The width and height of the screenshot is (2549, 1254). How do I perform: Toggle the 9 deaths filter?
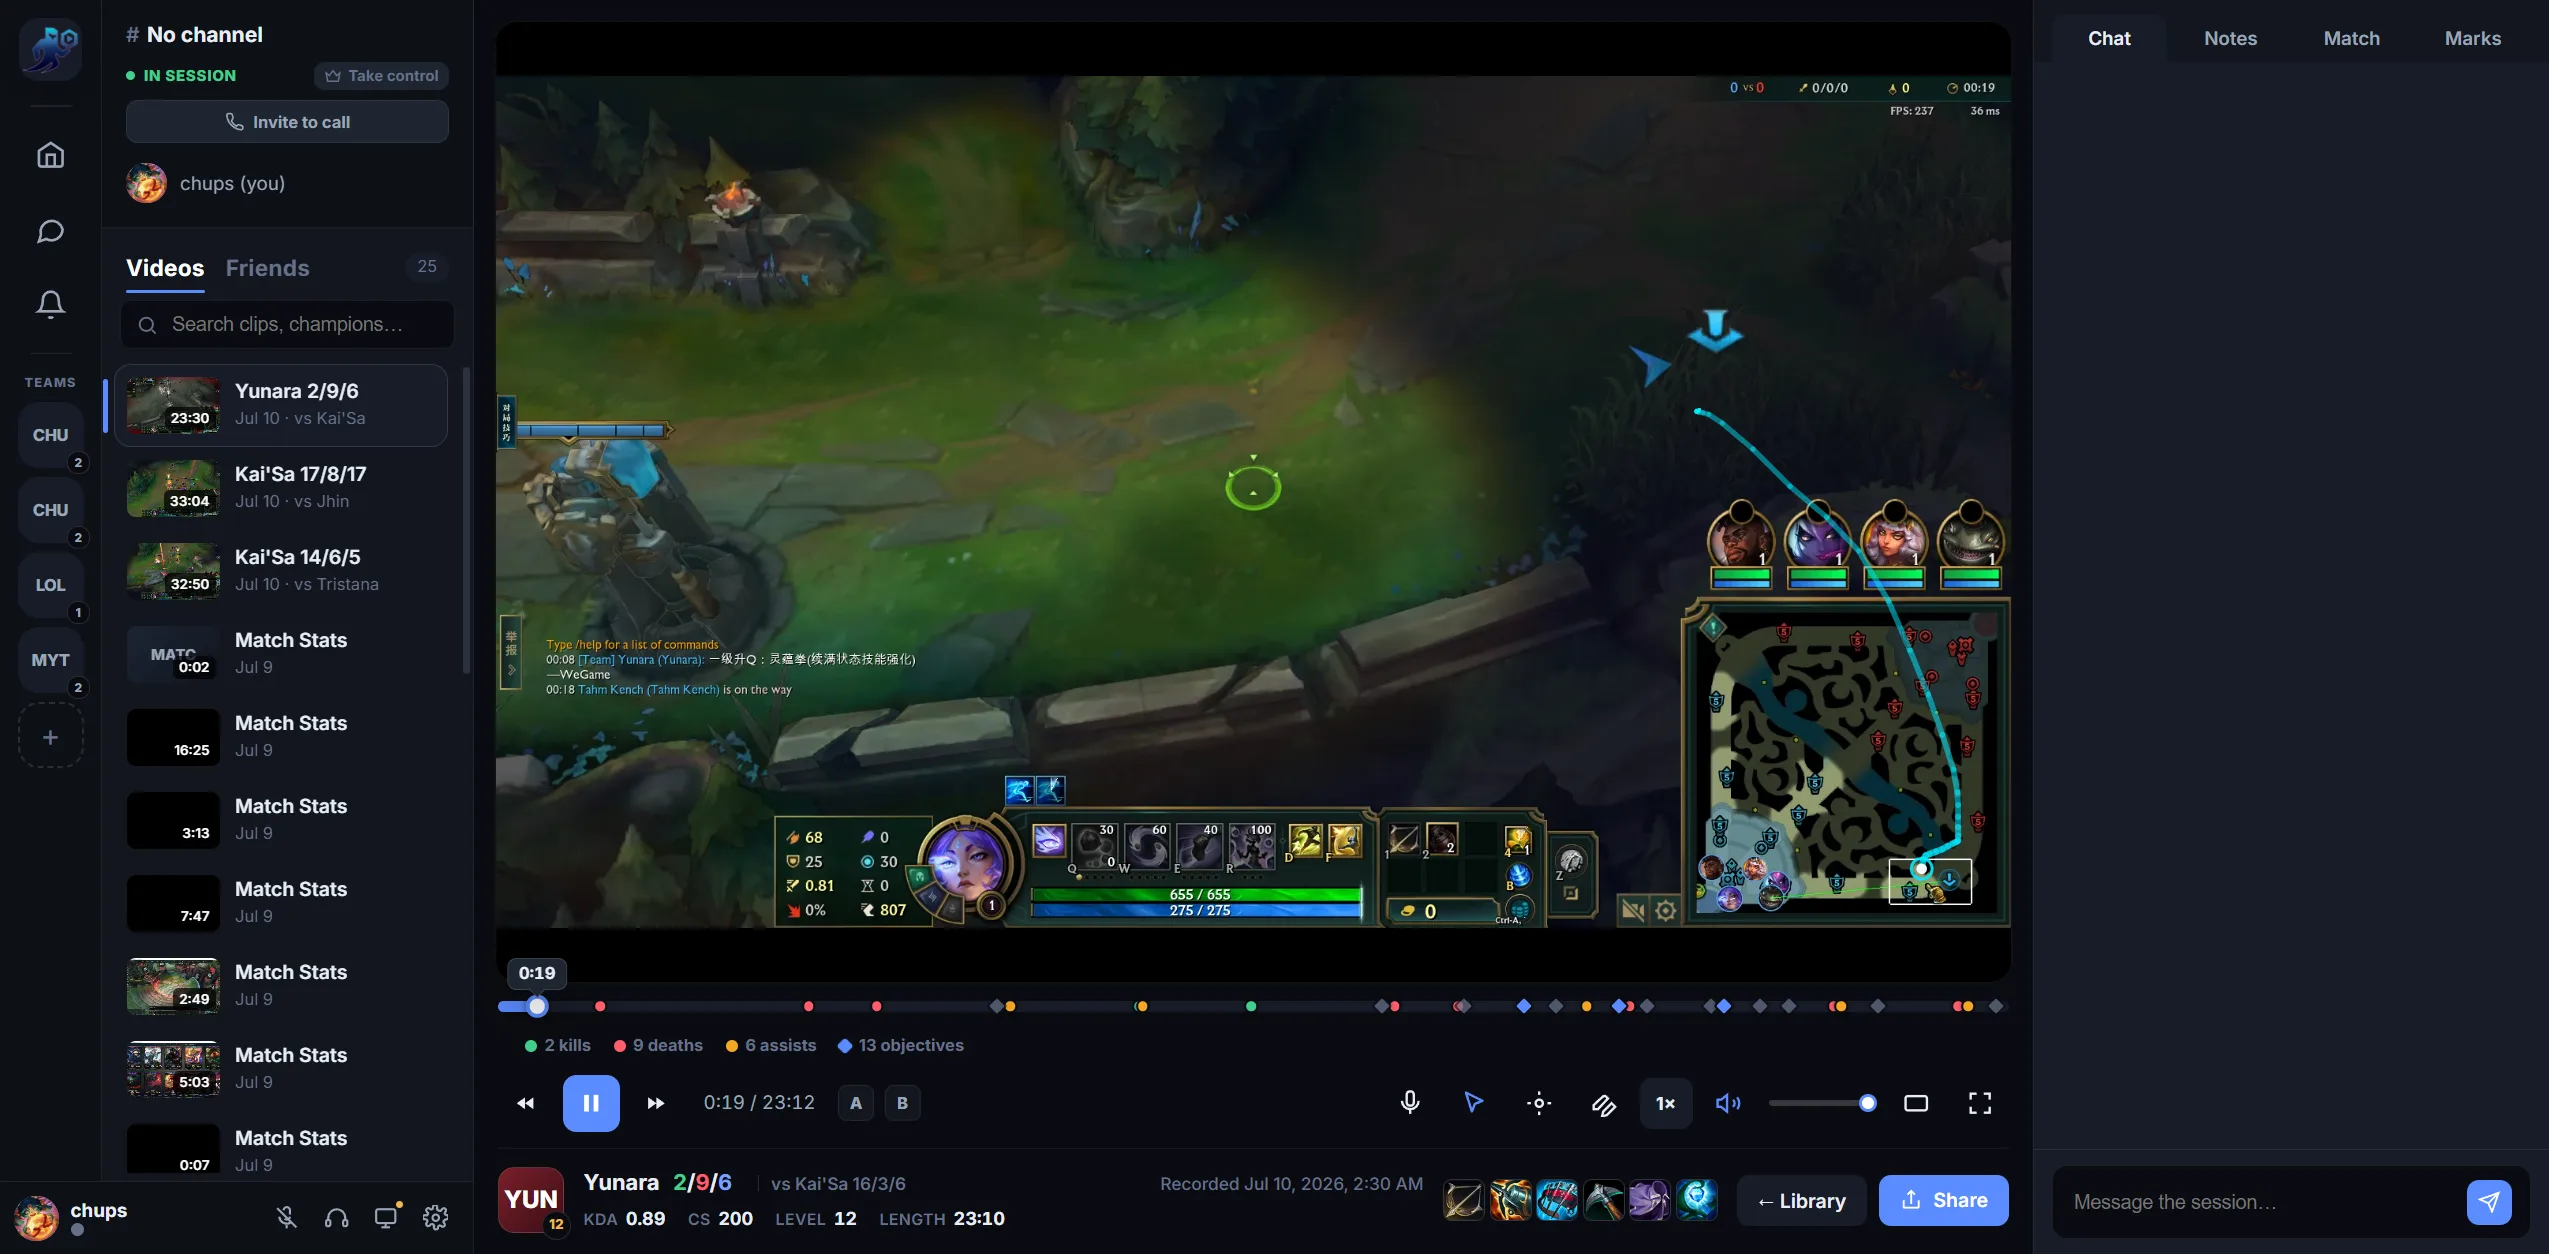[658, 1045]
